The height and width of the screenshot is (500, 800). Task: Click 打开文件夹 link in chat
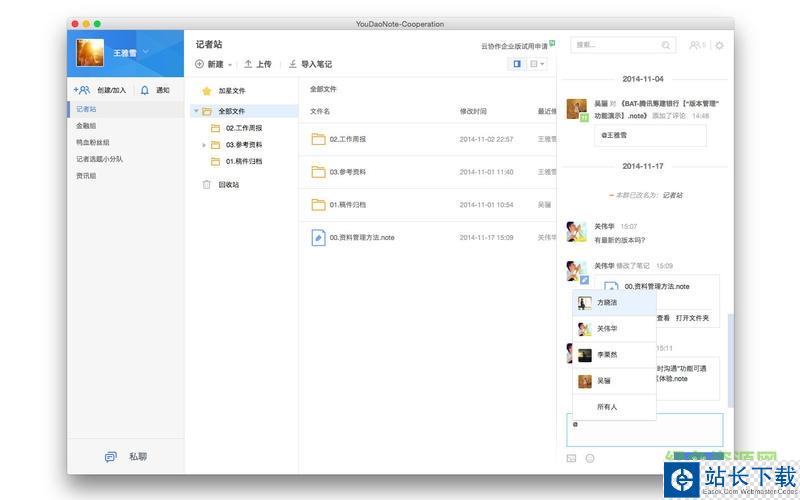(692, 318)
